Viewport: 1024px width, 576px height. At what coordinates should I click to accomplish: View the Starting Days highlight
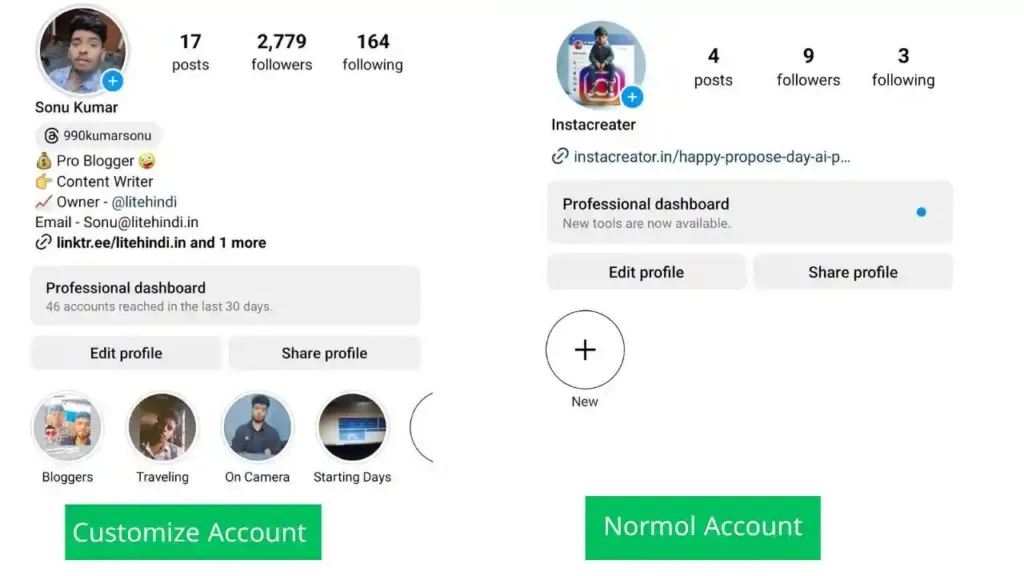pos(352,427)
